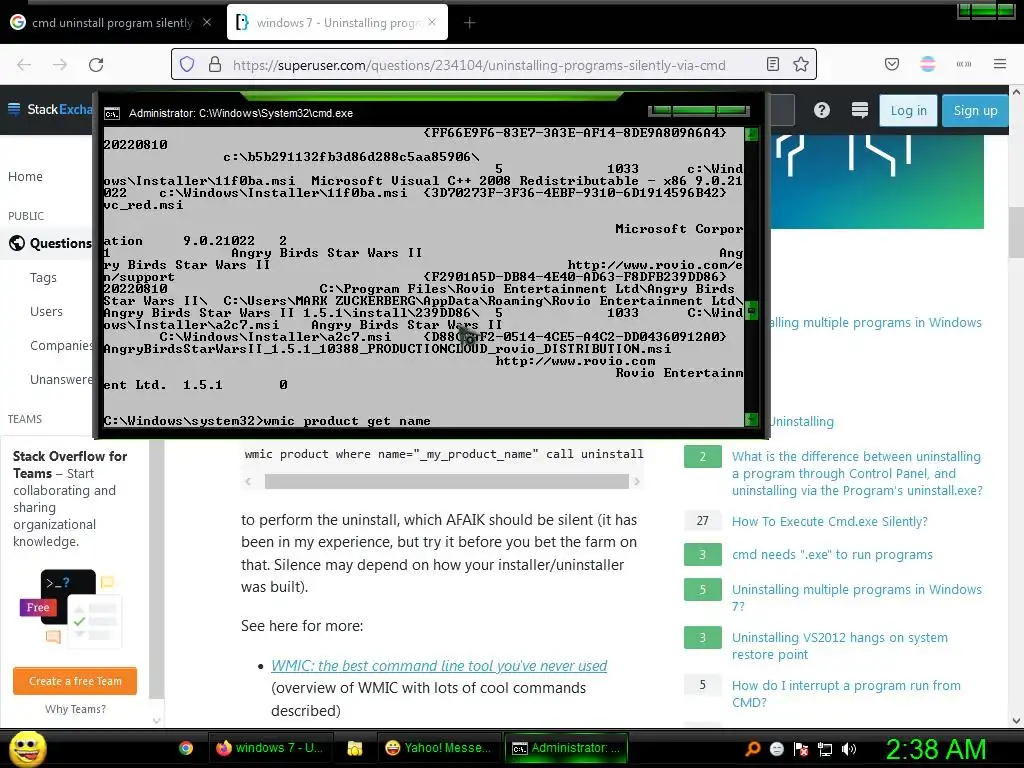Close the 'windows 7 - Uninstalling' tab
This screenshot has height=768, width=1024.
(432, 22)
